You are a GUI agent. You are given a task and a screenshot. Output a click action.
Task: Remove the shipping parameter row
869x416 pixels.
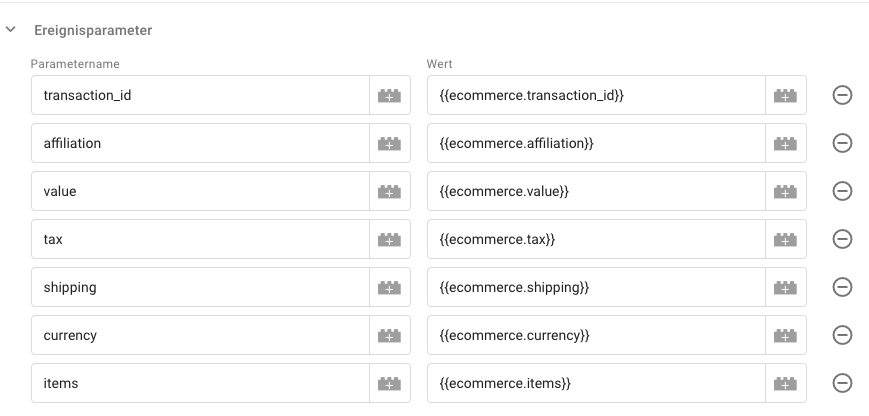coord(842,287)
